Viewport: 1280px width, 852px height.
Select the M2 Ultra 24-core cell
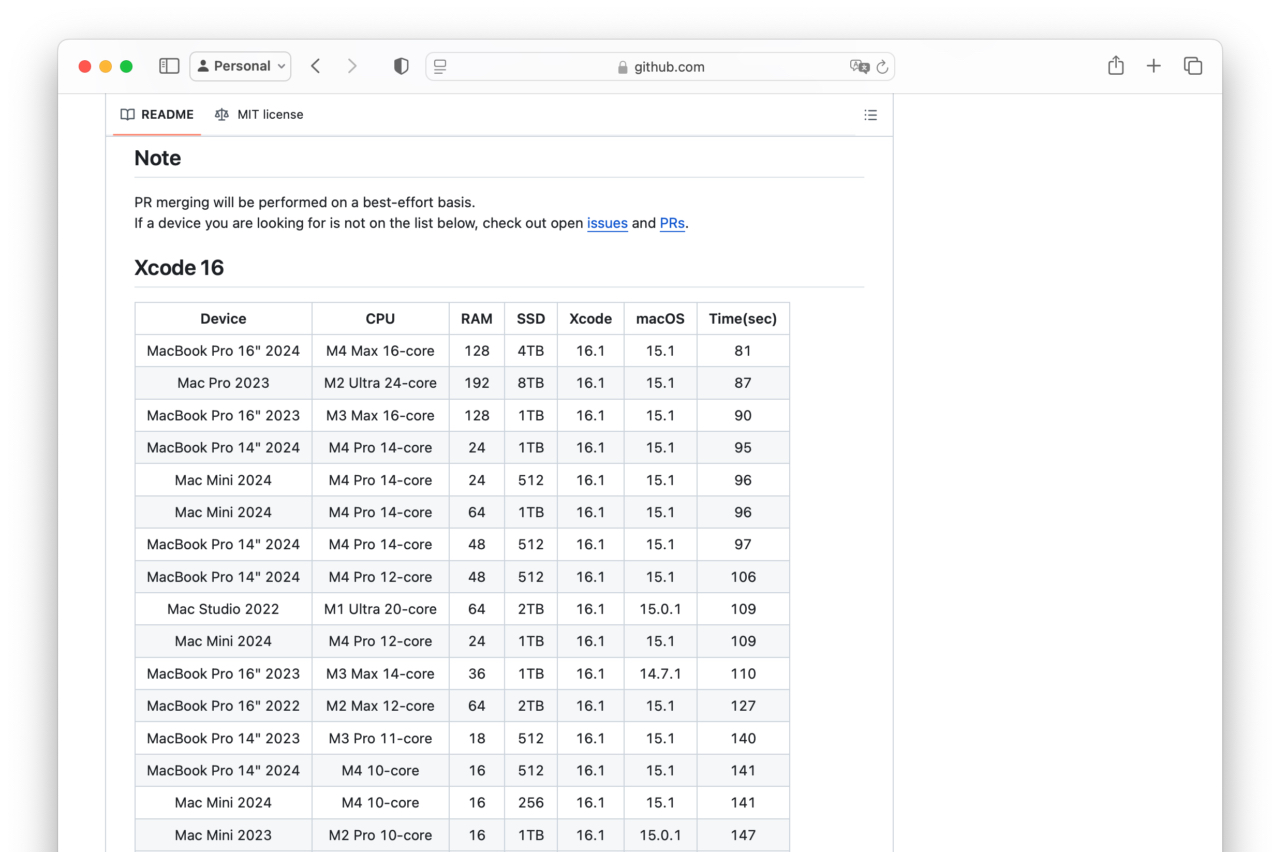(x=380, y=383)
